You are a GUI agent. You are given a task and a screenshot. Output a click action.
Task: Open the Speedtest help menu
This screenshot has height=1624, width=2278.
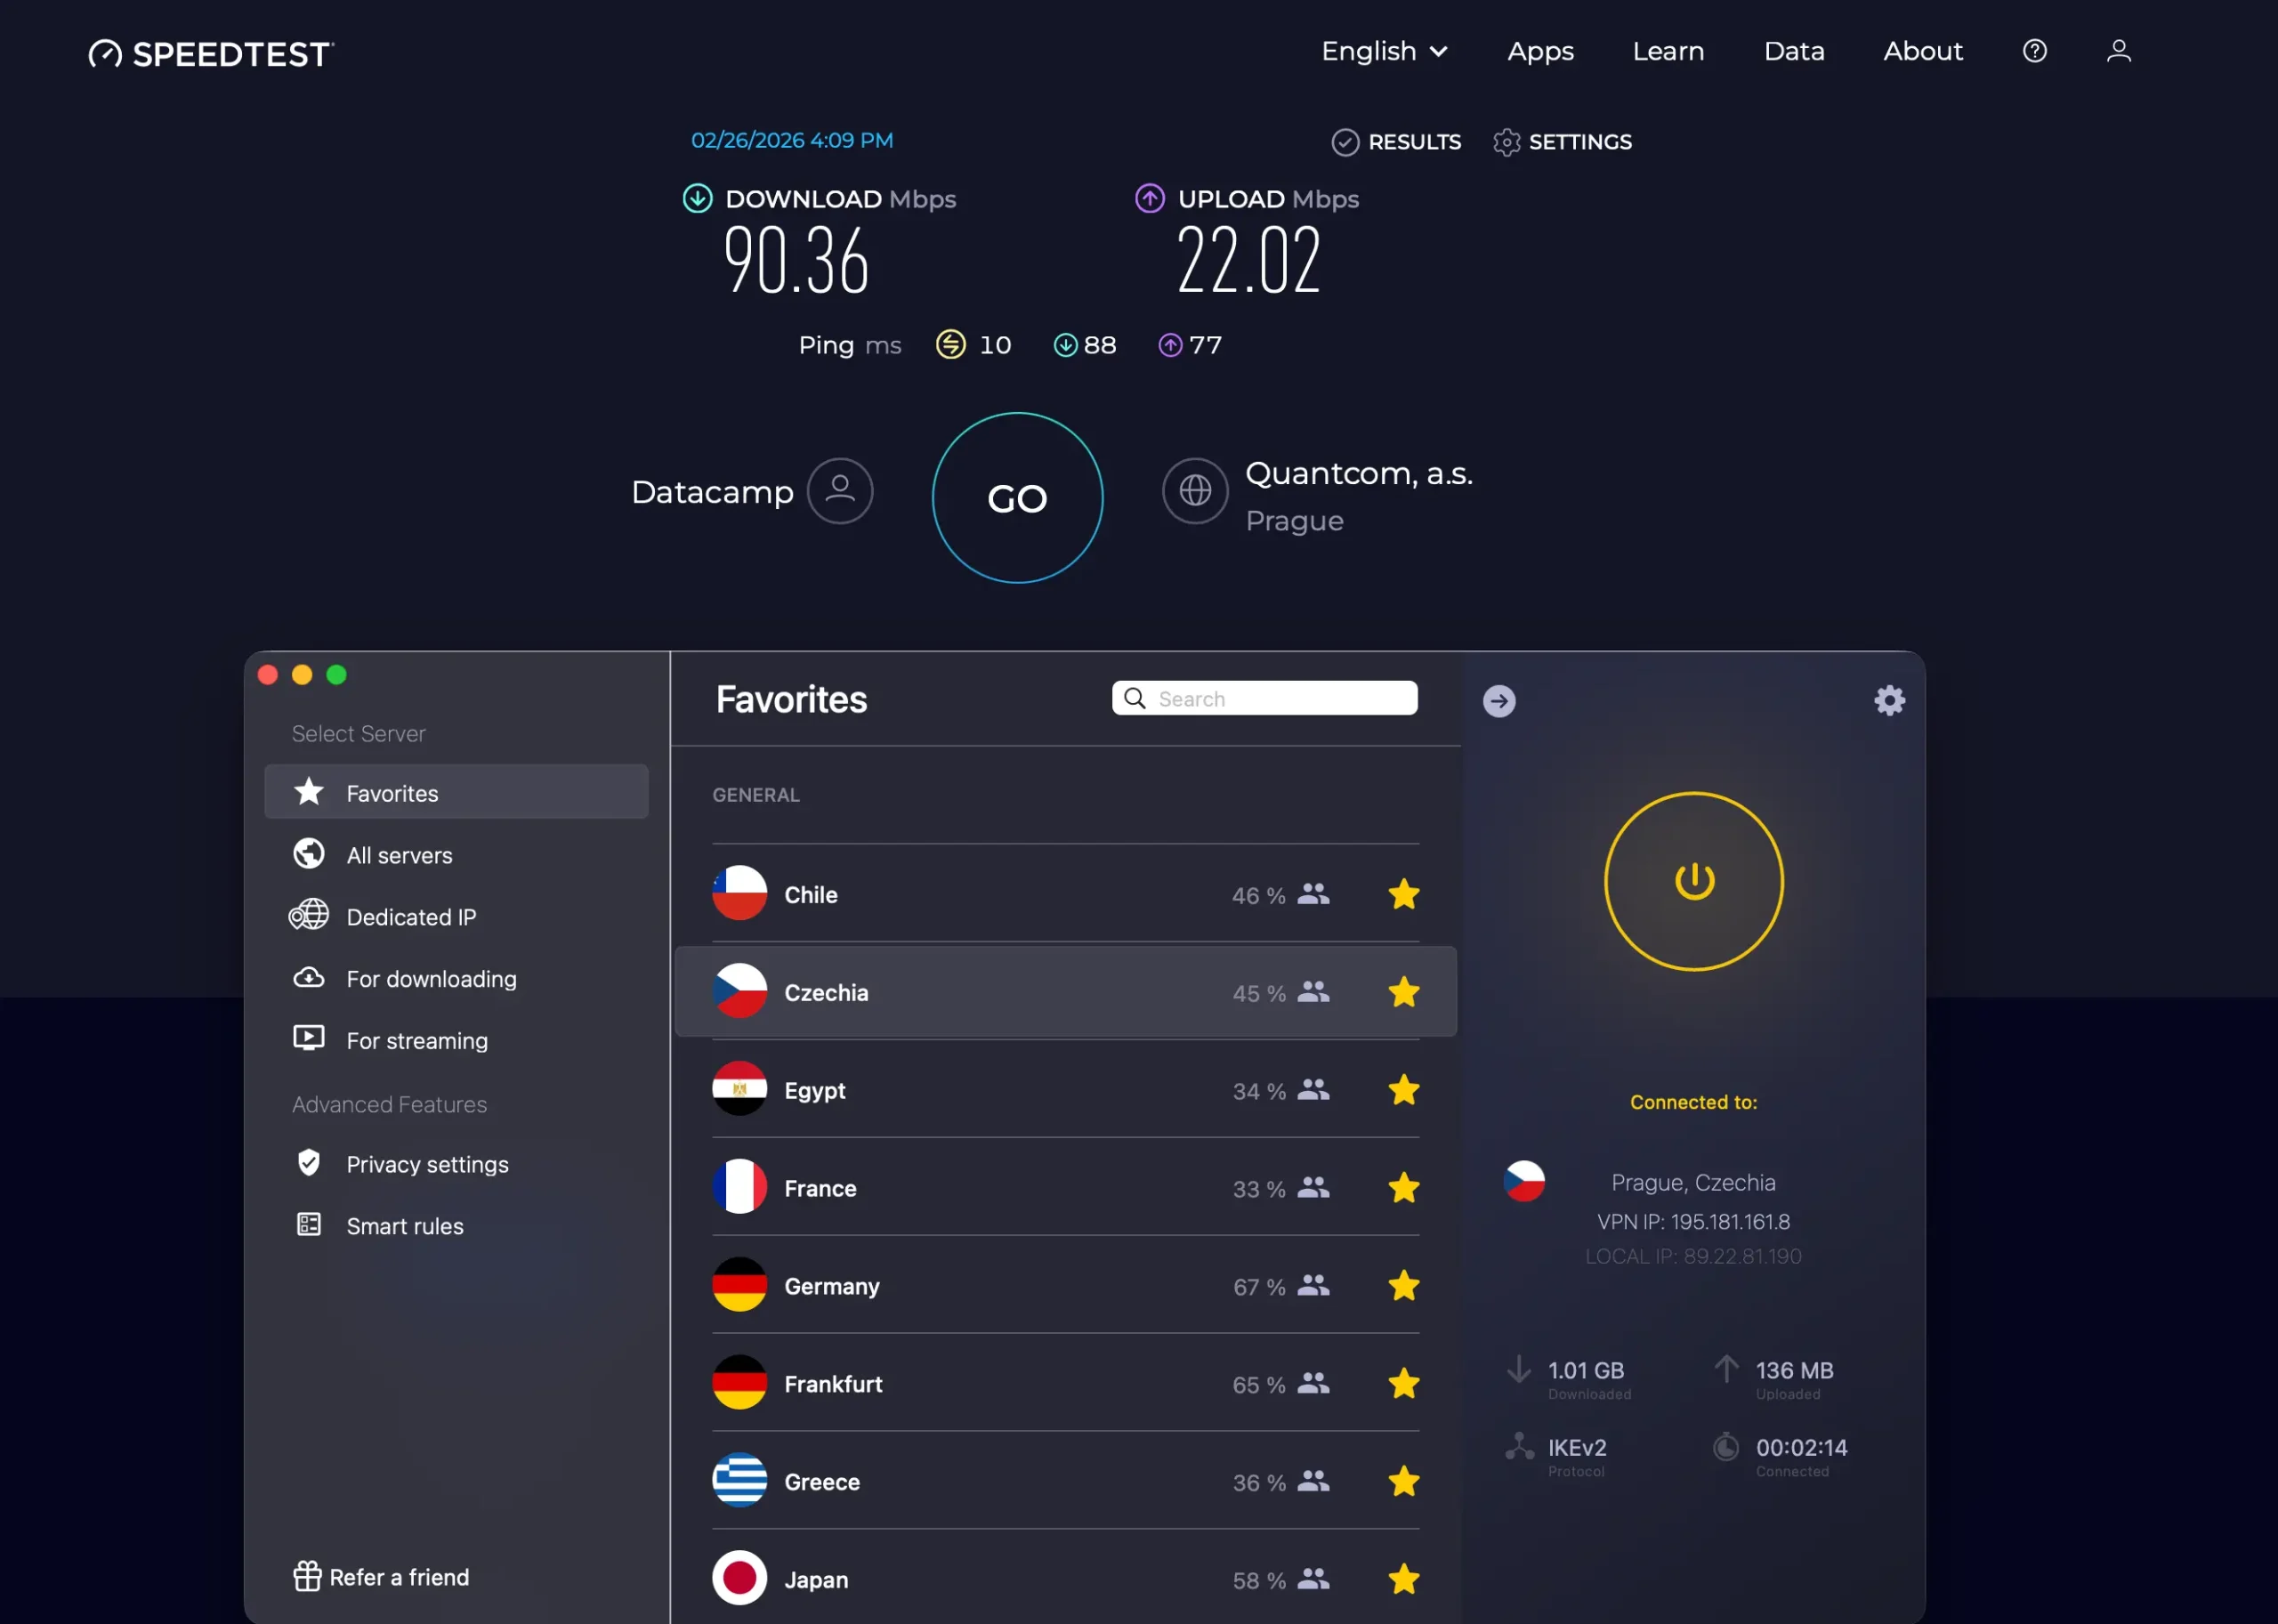[x=2034, y=51]
